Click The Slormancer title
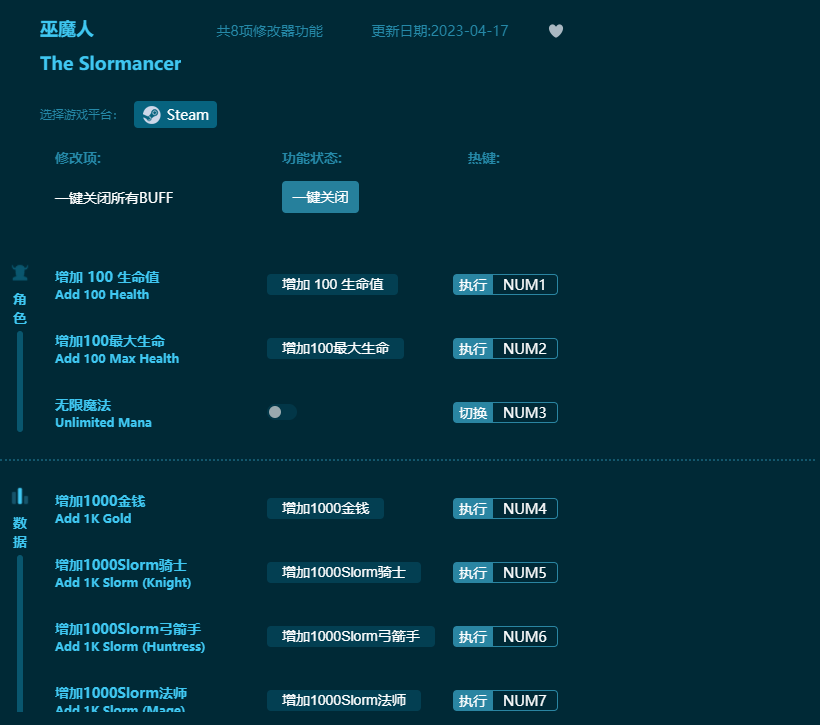The width and height of the screenshot is (820, 725). [x=110, y=63]
